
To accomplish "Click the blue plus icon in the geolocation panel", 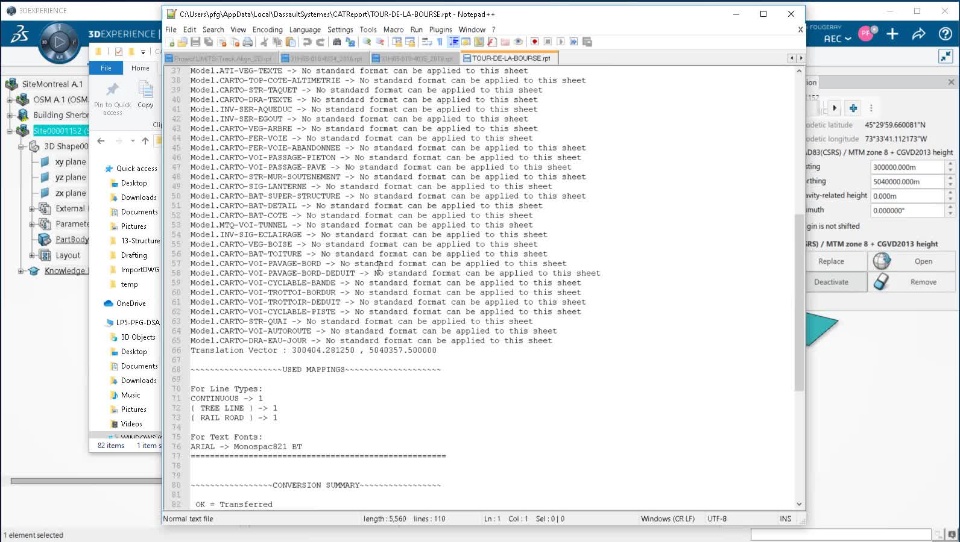I will [853, 108].
